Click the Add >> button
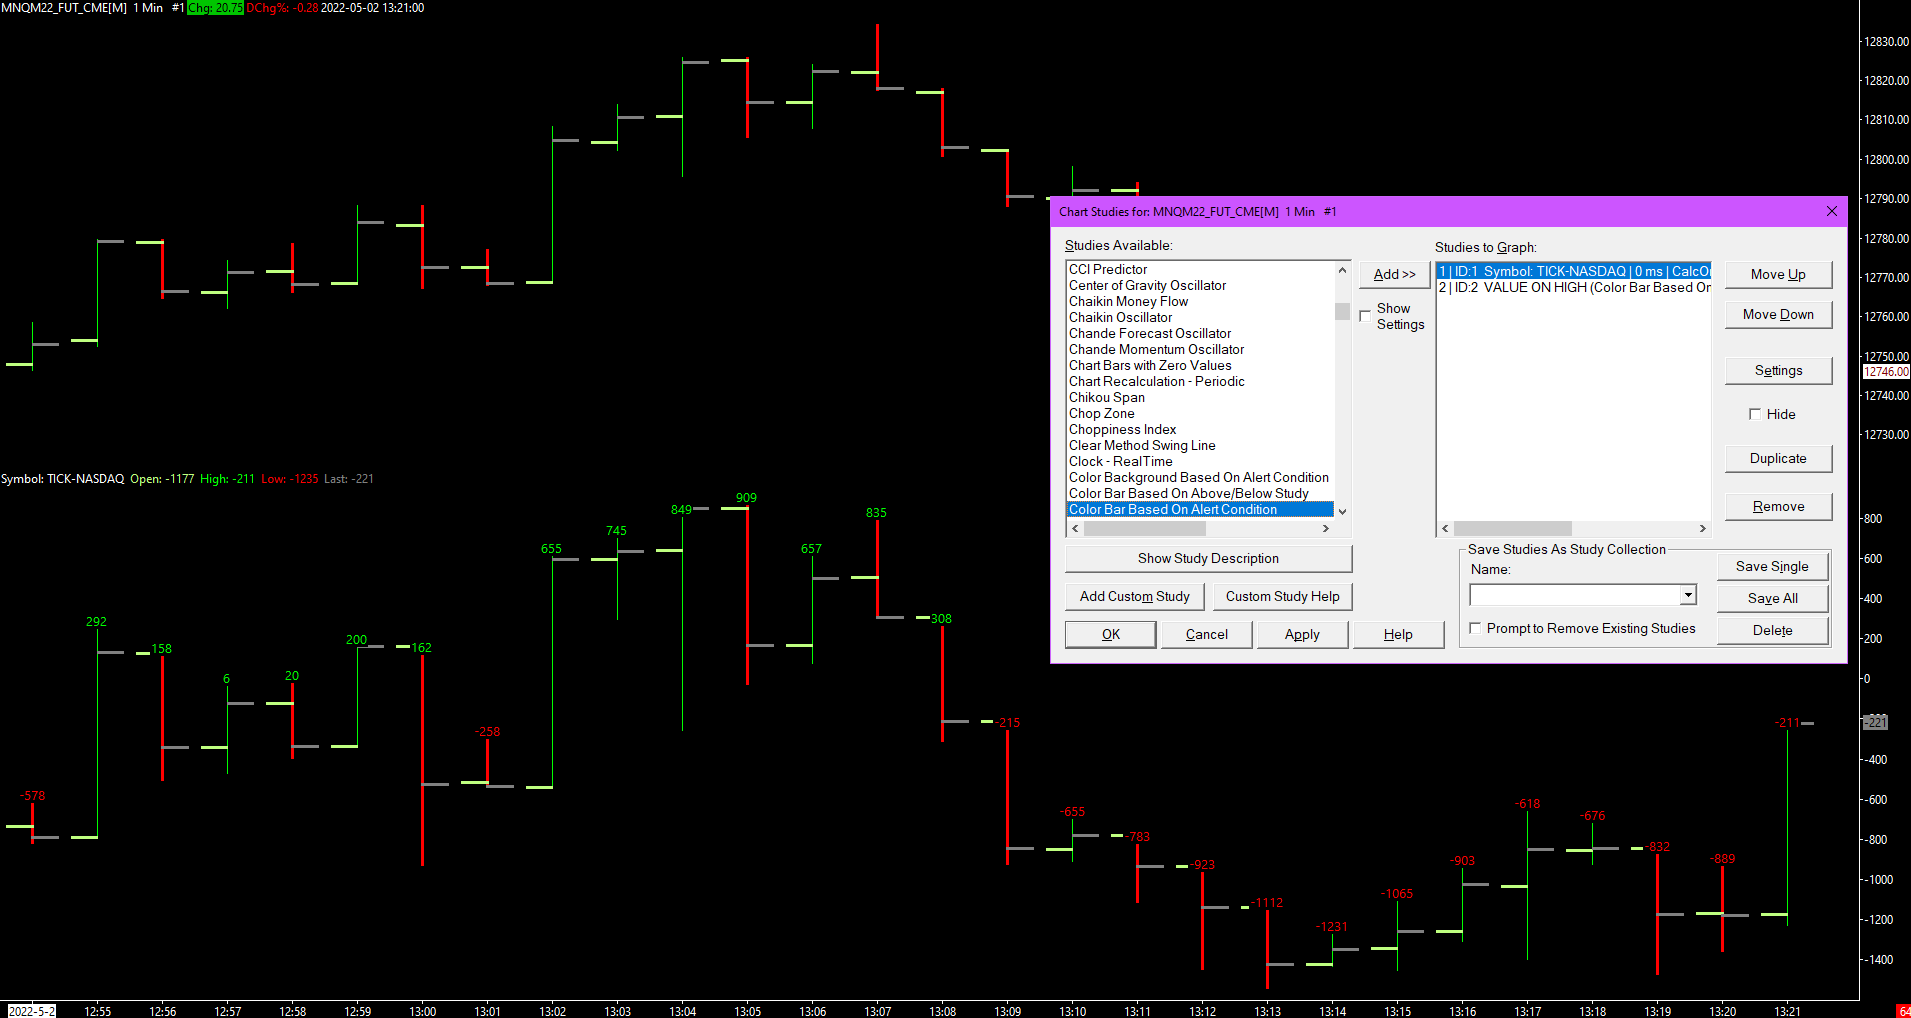 click(1394, 274)
